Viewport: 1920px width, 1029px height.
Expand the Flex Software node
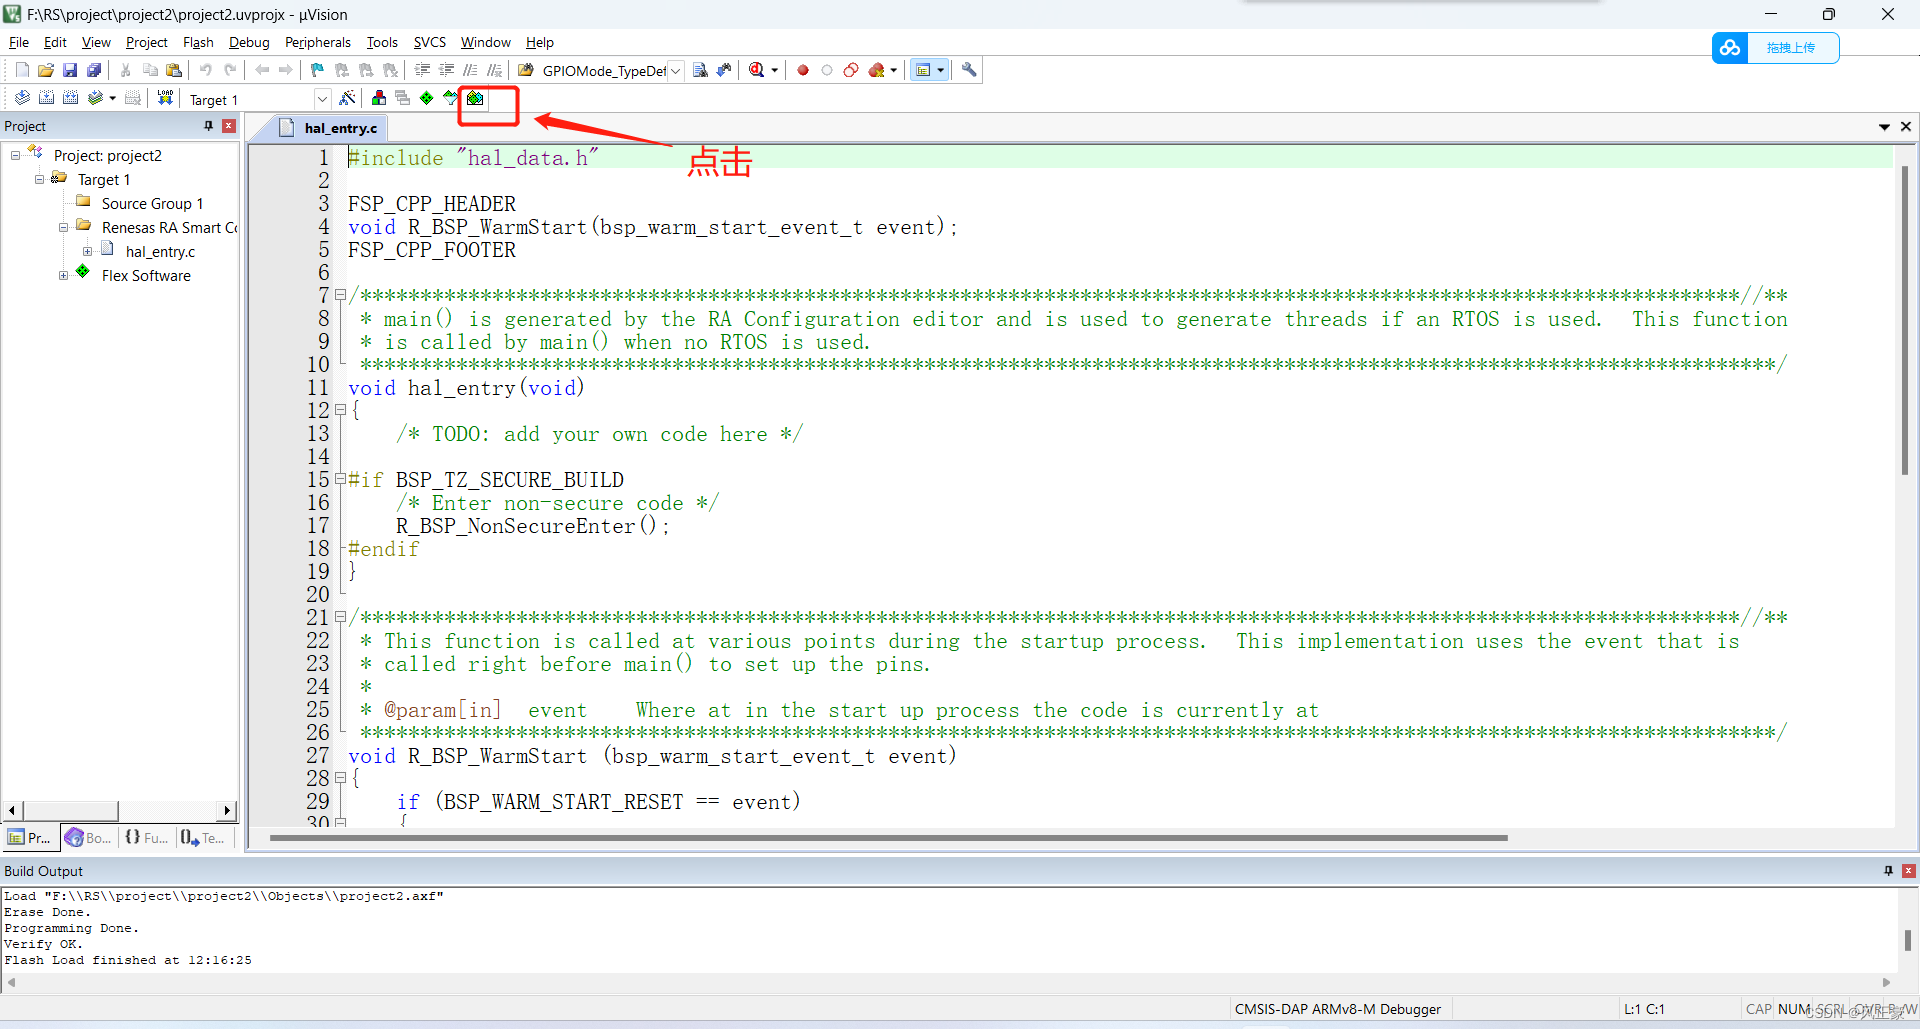coord(64,275)
